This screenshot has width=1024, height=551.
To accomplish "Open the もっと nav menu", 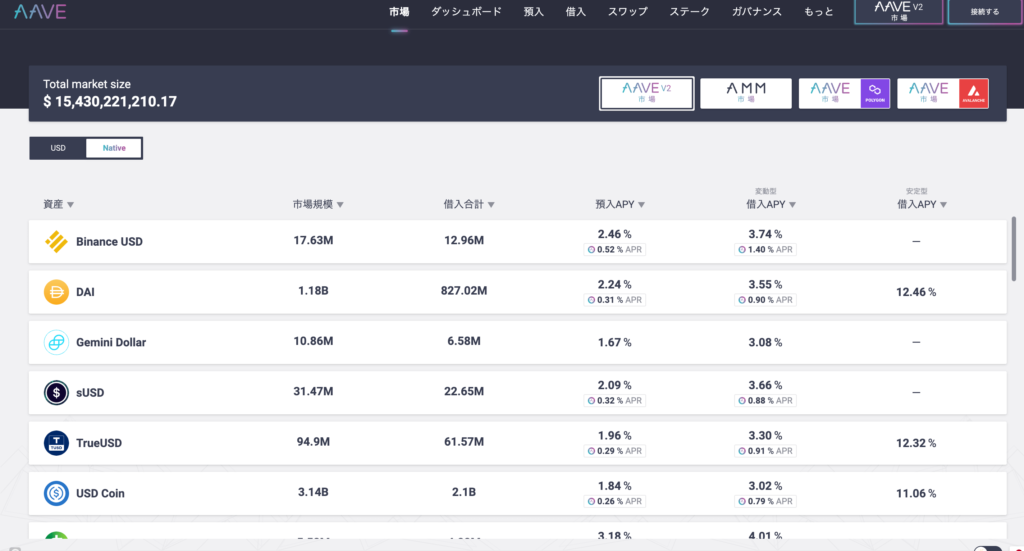I will 818,12.
